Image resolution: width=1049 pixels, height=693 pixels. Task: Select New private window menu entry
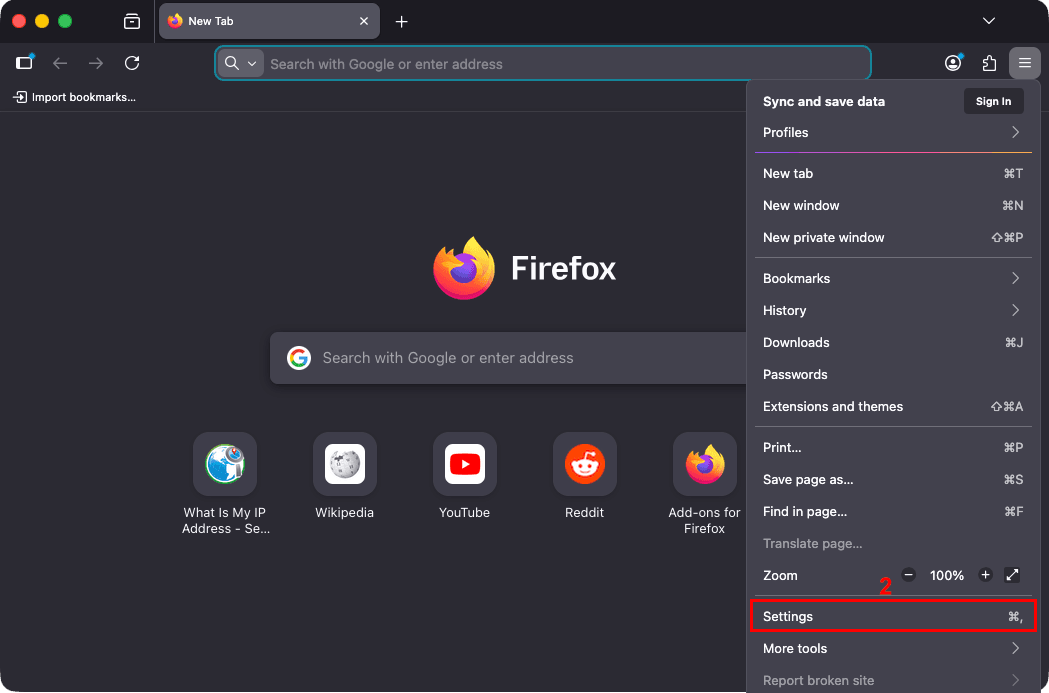(x=893, y=237)
